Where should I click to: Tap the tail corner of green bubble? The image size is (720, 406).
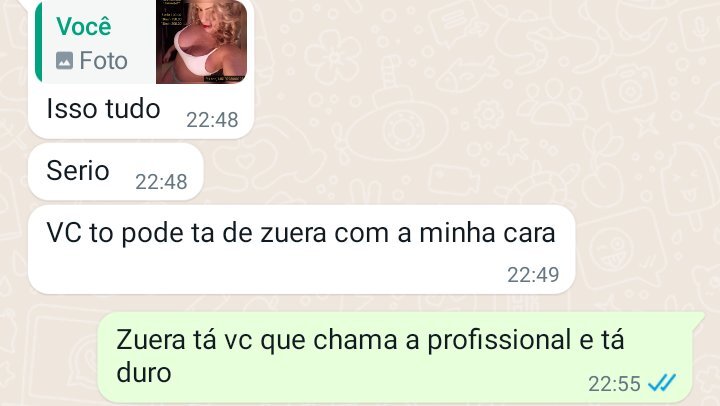point(700,317)
